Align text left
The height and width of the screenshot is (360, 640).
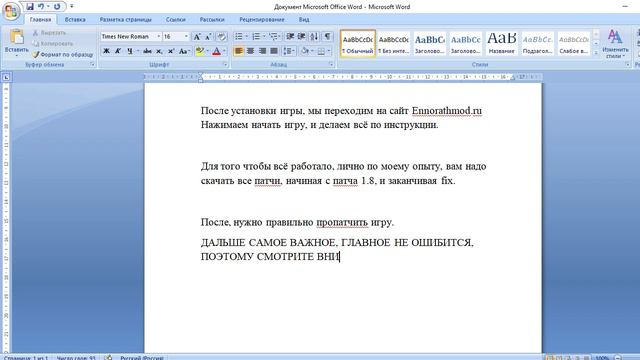pos(239,51)
